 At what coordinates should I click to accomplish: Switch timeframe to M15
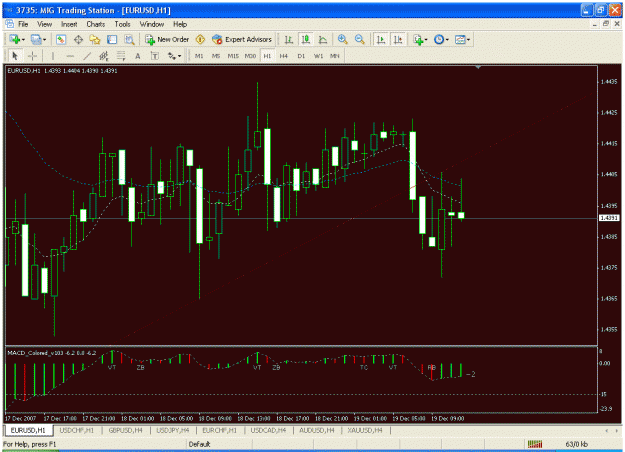coord(233,56)
